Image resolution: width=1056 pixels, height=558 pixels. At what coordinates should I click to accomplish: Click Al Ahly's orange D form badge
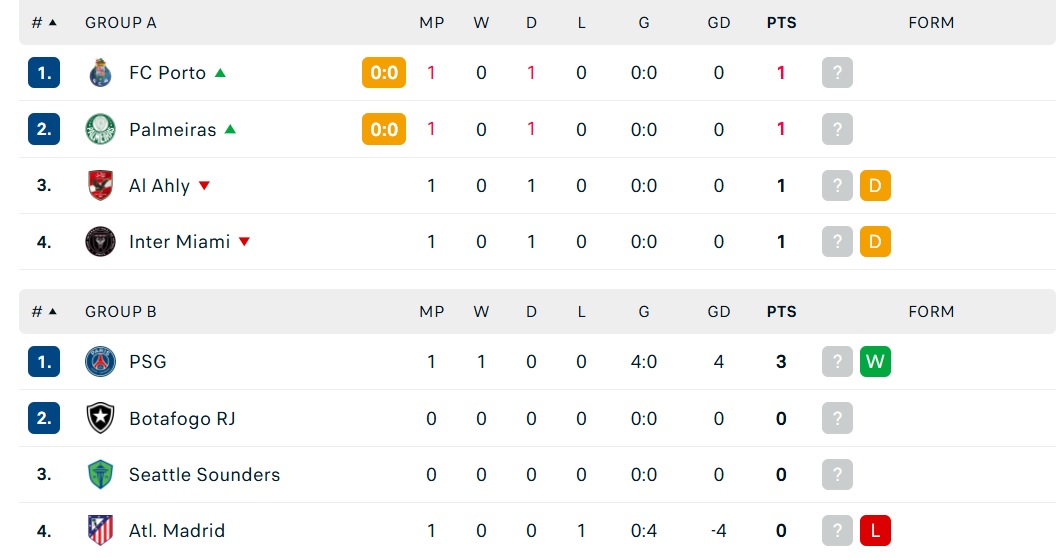coord(876,185)
